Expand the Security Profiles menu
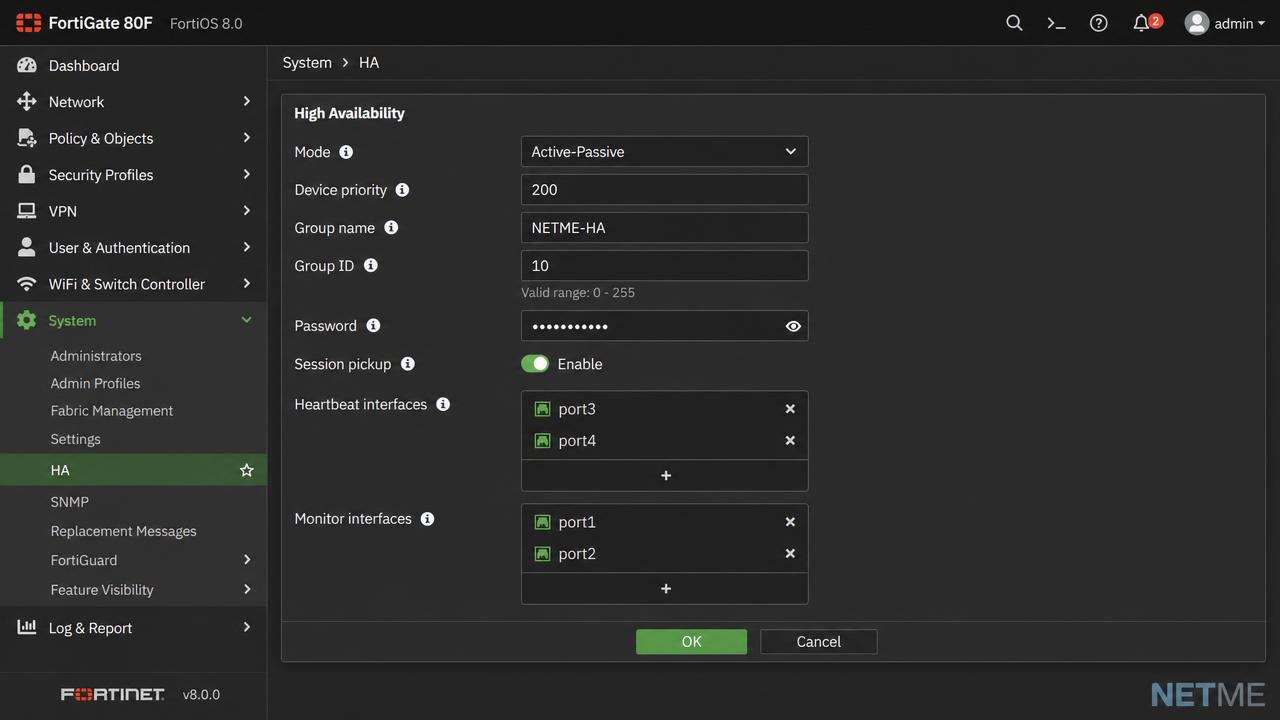This screenshot has width=1280, height=720. 133,175
